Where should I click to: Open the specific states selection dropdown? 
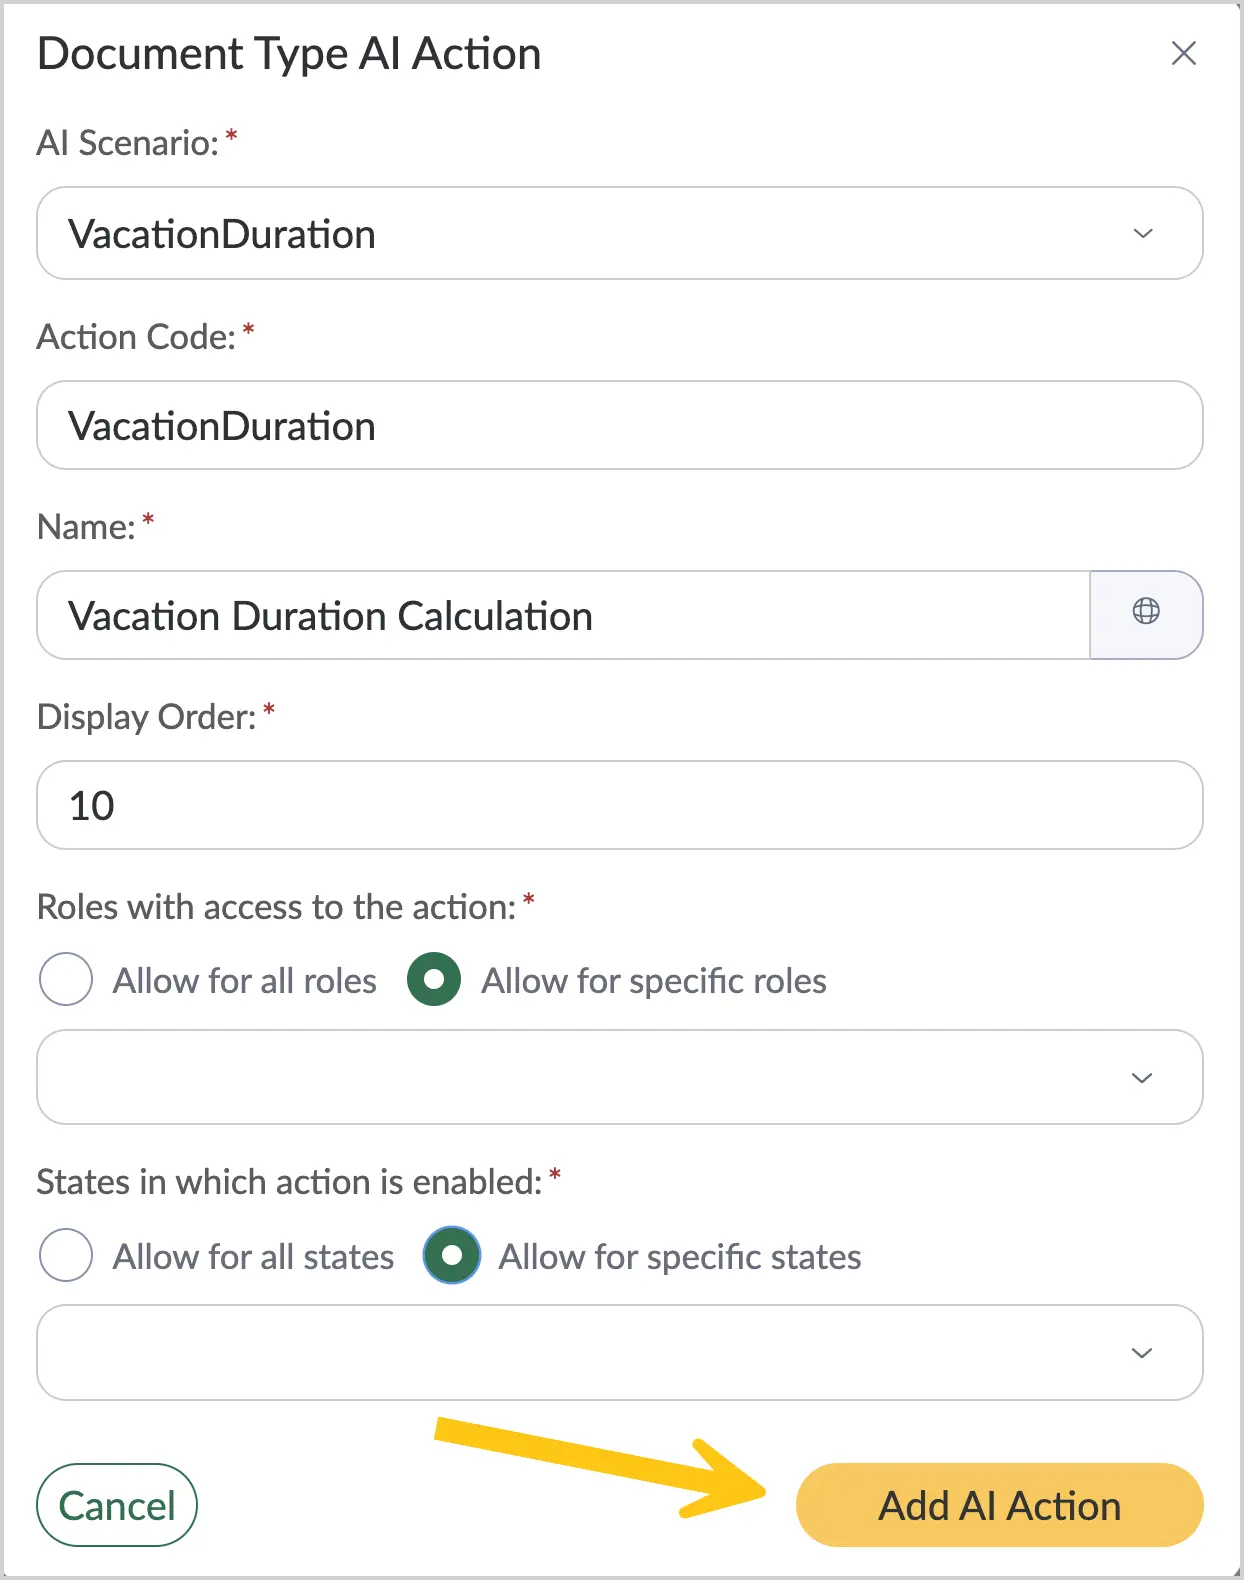(620, 1352)
